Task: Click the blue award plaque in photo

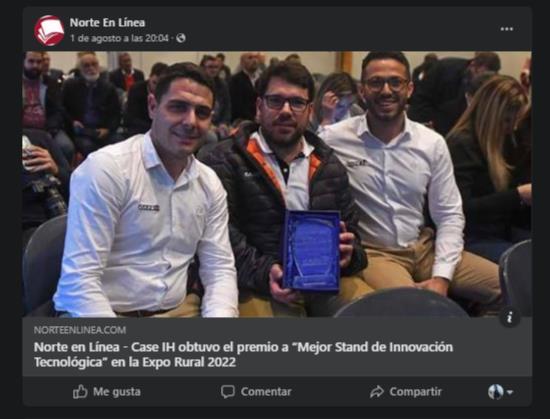Action: point(311,251)
